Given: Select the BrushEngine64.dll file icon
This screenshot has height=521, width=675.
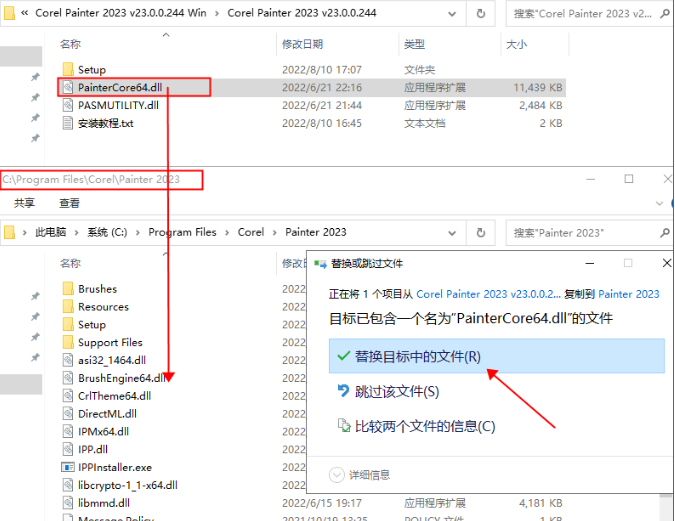Looking at the screenshot, I should tap(67, 378).
